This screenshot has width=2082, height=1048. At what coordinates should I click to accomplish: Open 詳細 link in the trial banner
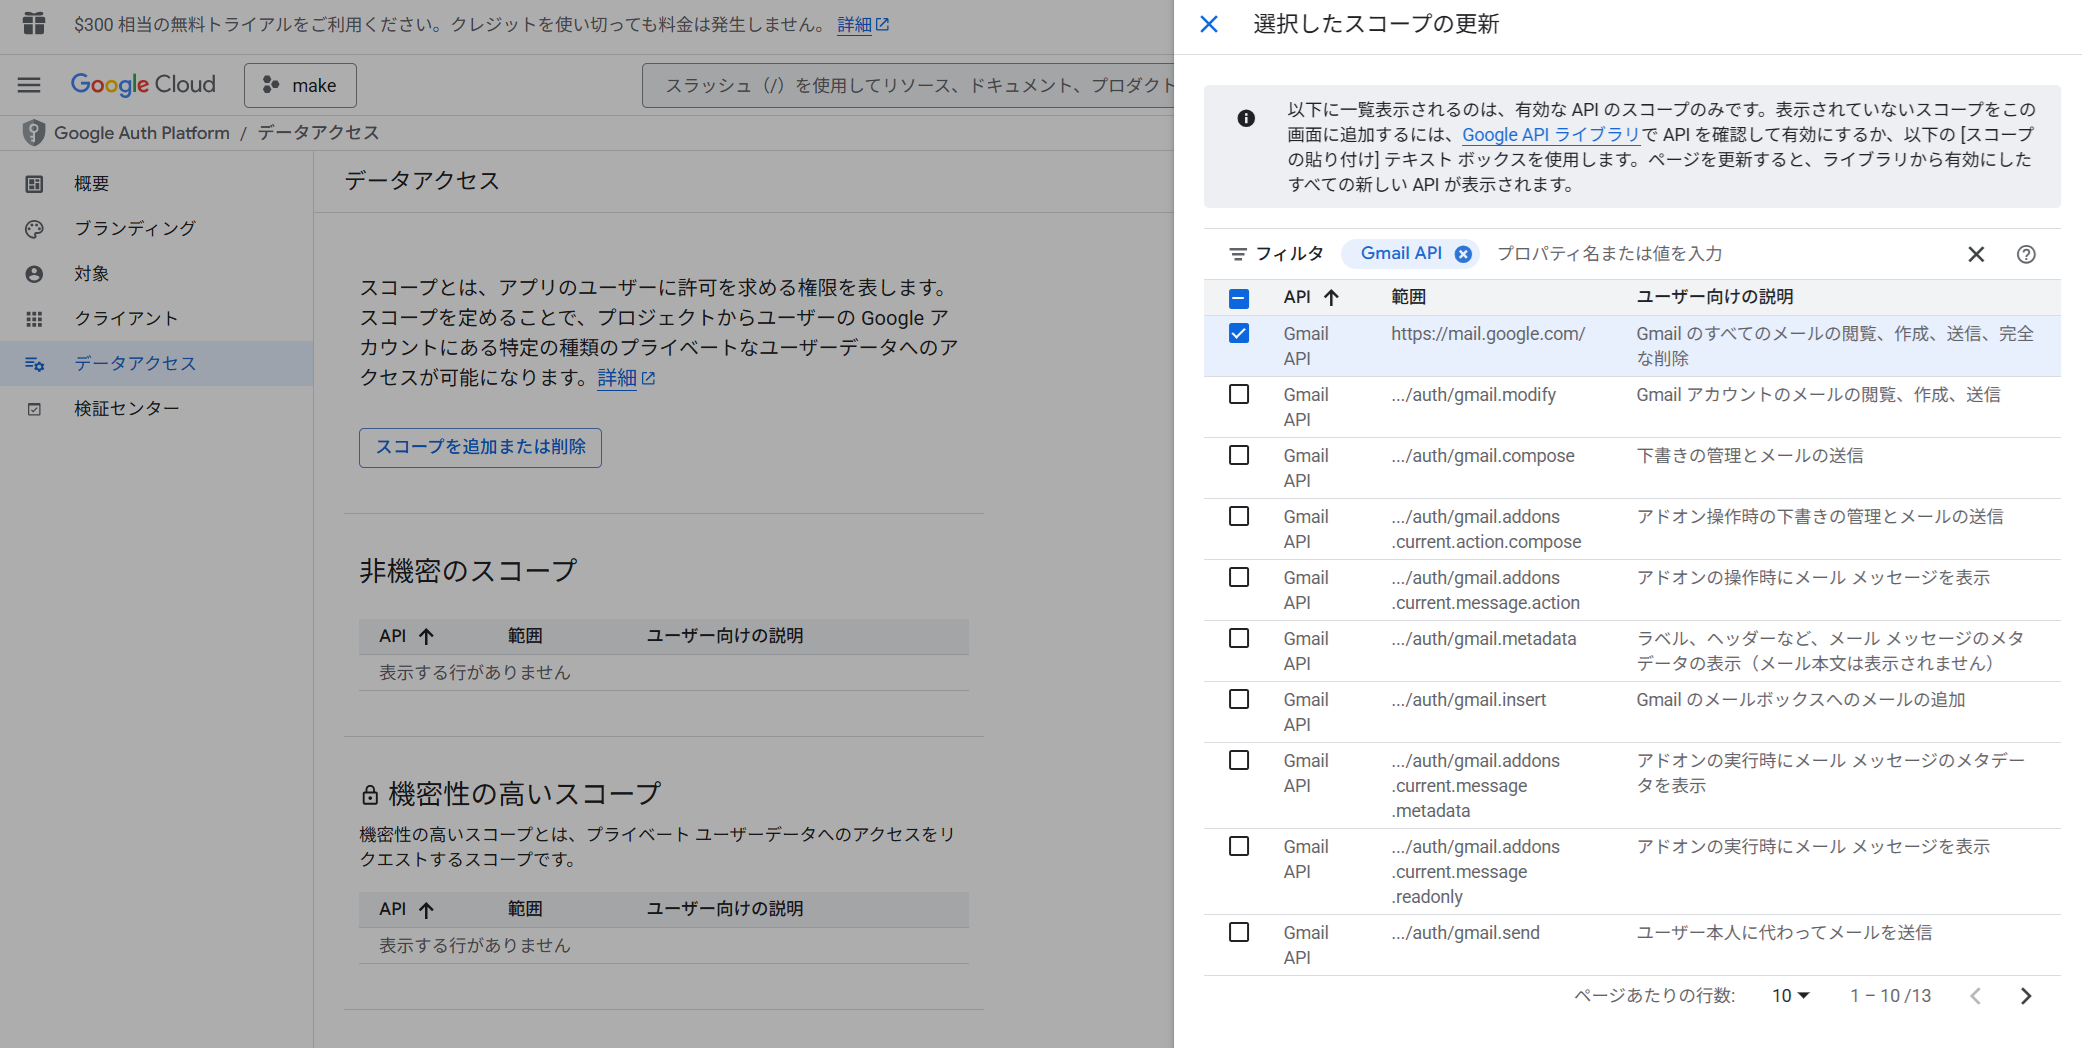click(x=862, y=25)
